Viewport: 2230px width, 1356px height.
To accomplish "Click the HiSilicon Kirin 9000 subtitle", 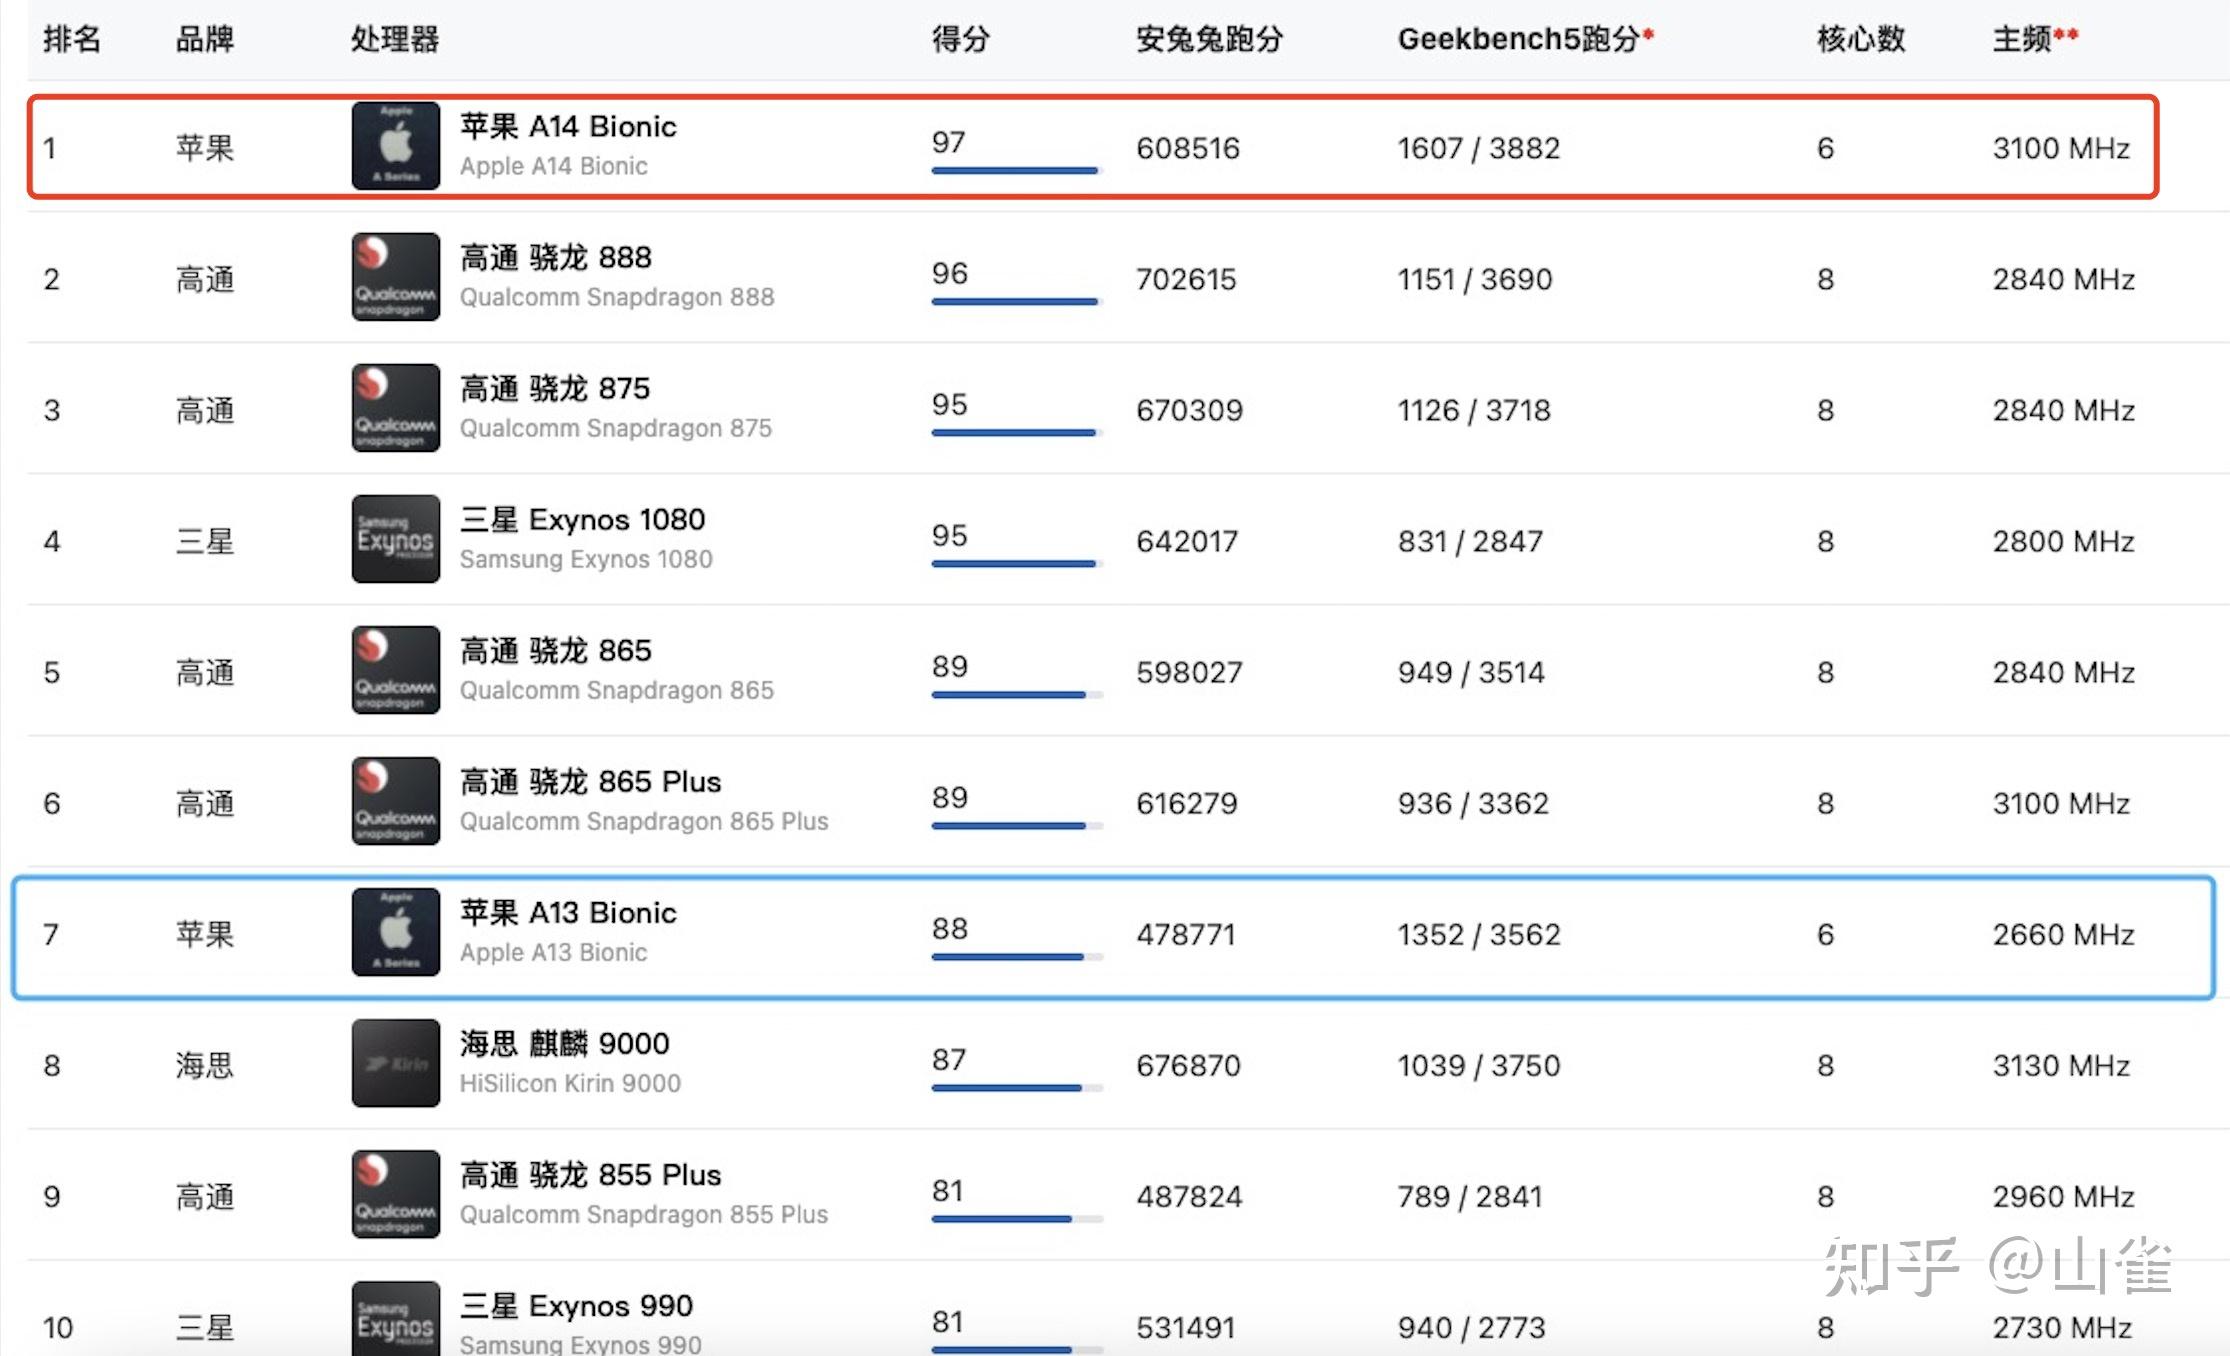I will [x=570, y=1083].
